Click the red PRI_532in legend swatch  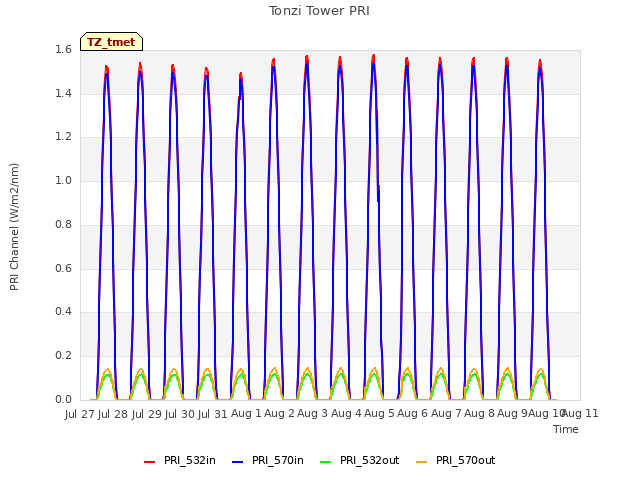tap(150, 461)
